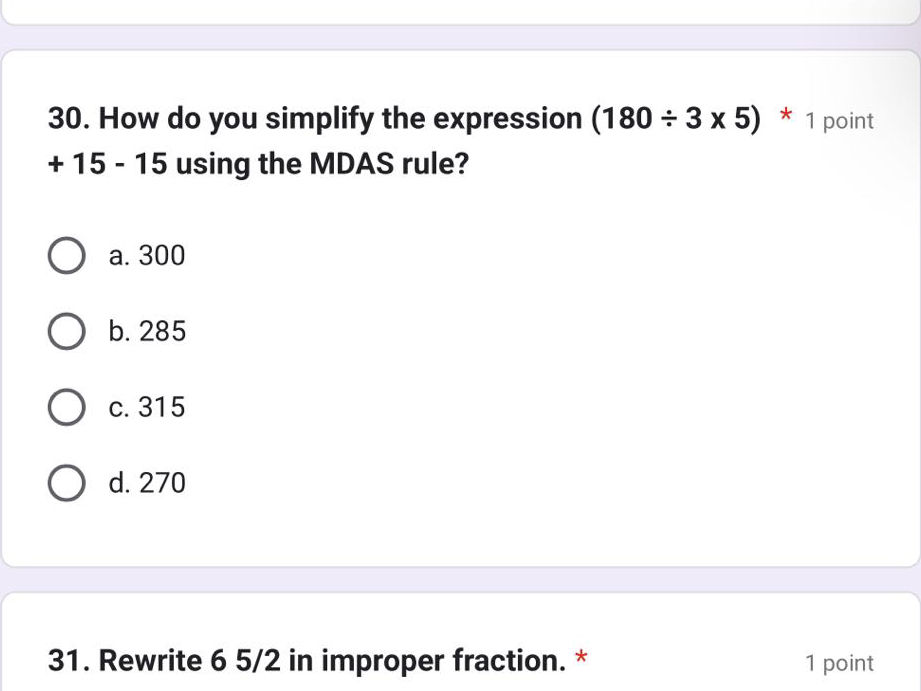Click the '1 point' label for question 30
921x691 pixels.
coord(837,120)
